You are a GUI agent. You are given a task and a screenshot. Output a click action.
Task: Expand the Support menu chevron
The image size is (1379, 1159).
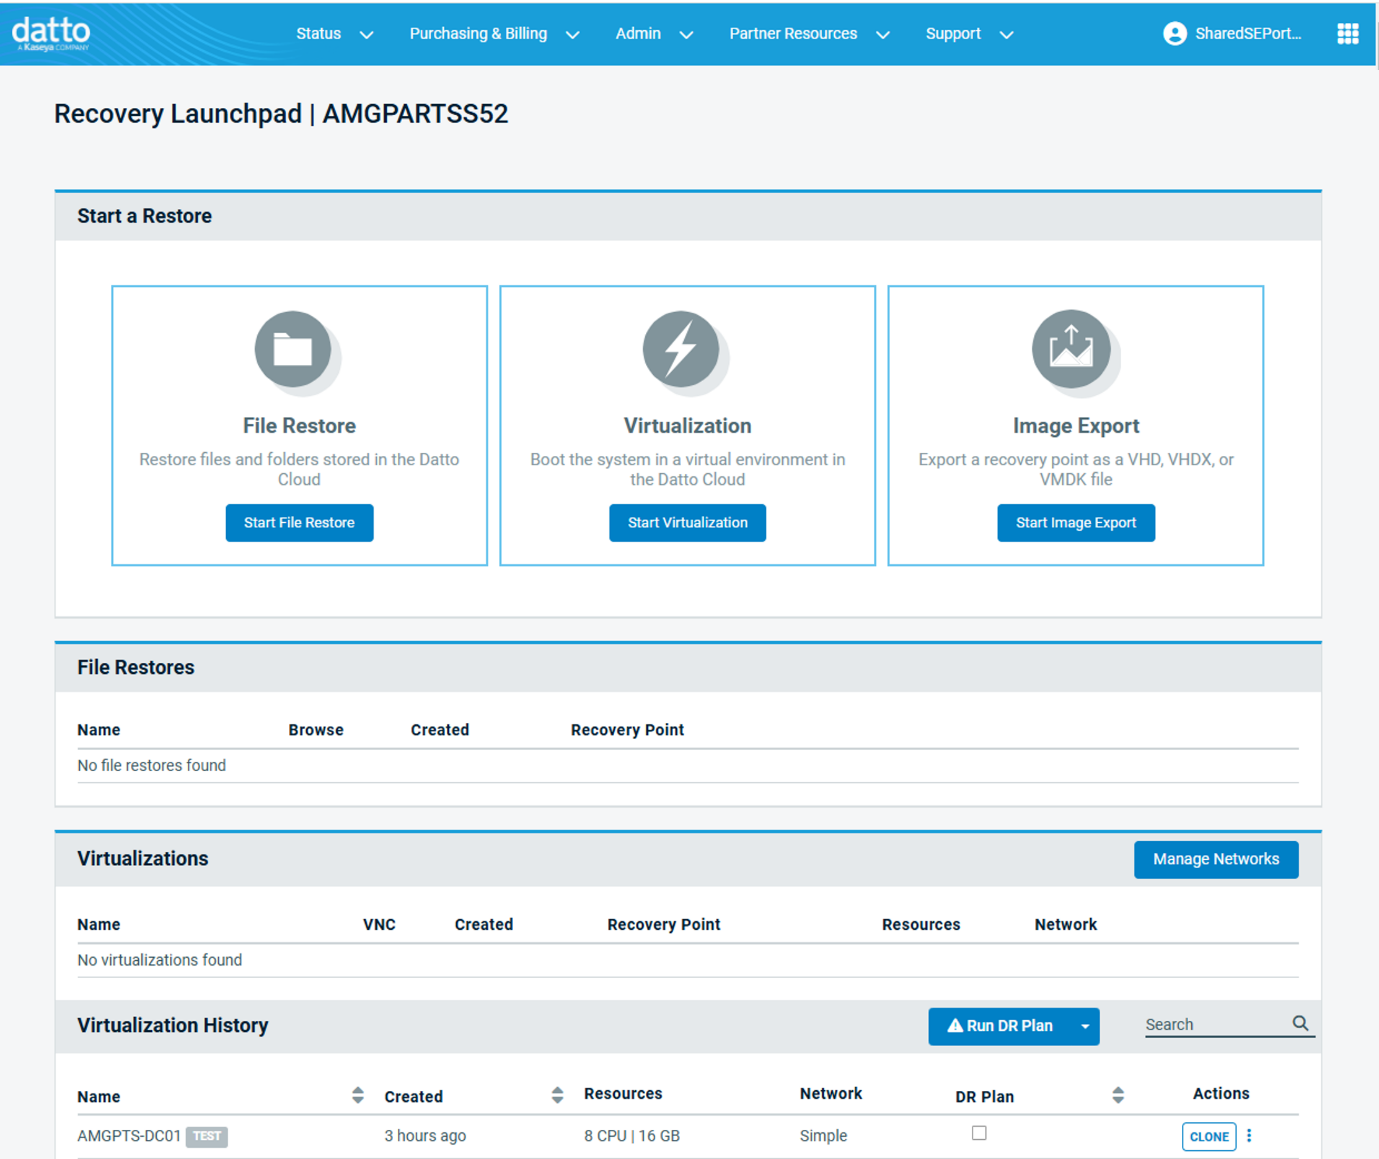coord(1007,35)
